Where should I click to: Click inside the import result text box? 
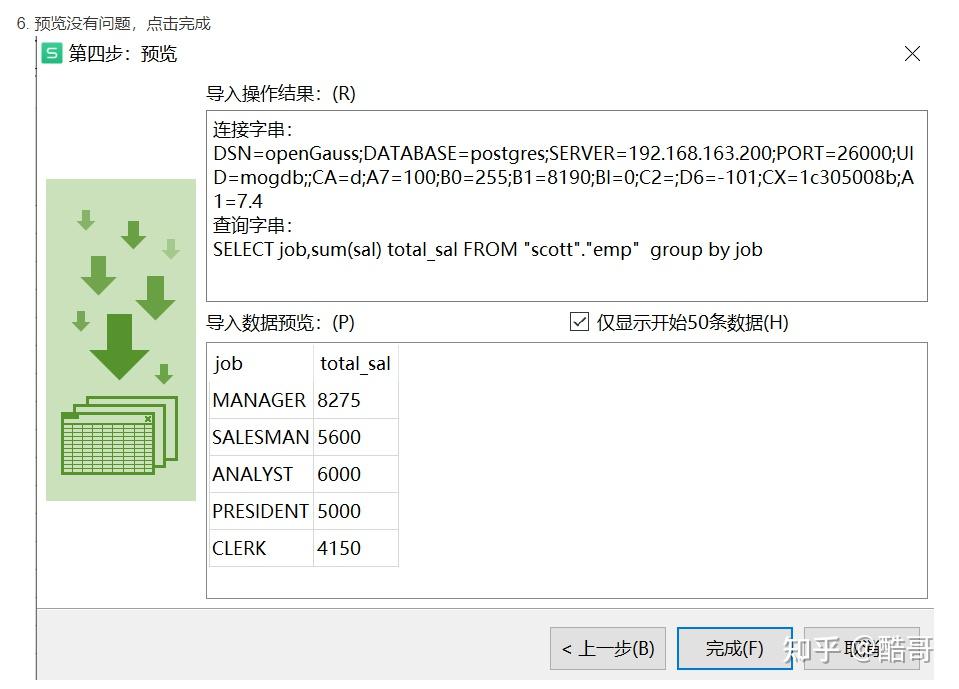566,206
